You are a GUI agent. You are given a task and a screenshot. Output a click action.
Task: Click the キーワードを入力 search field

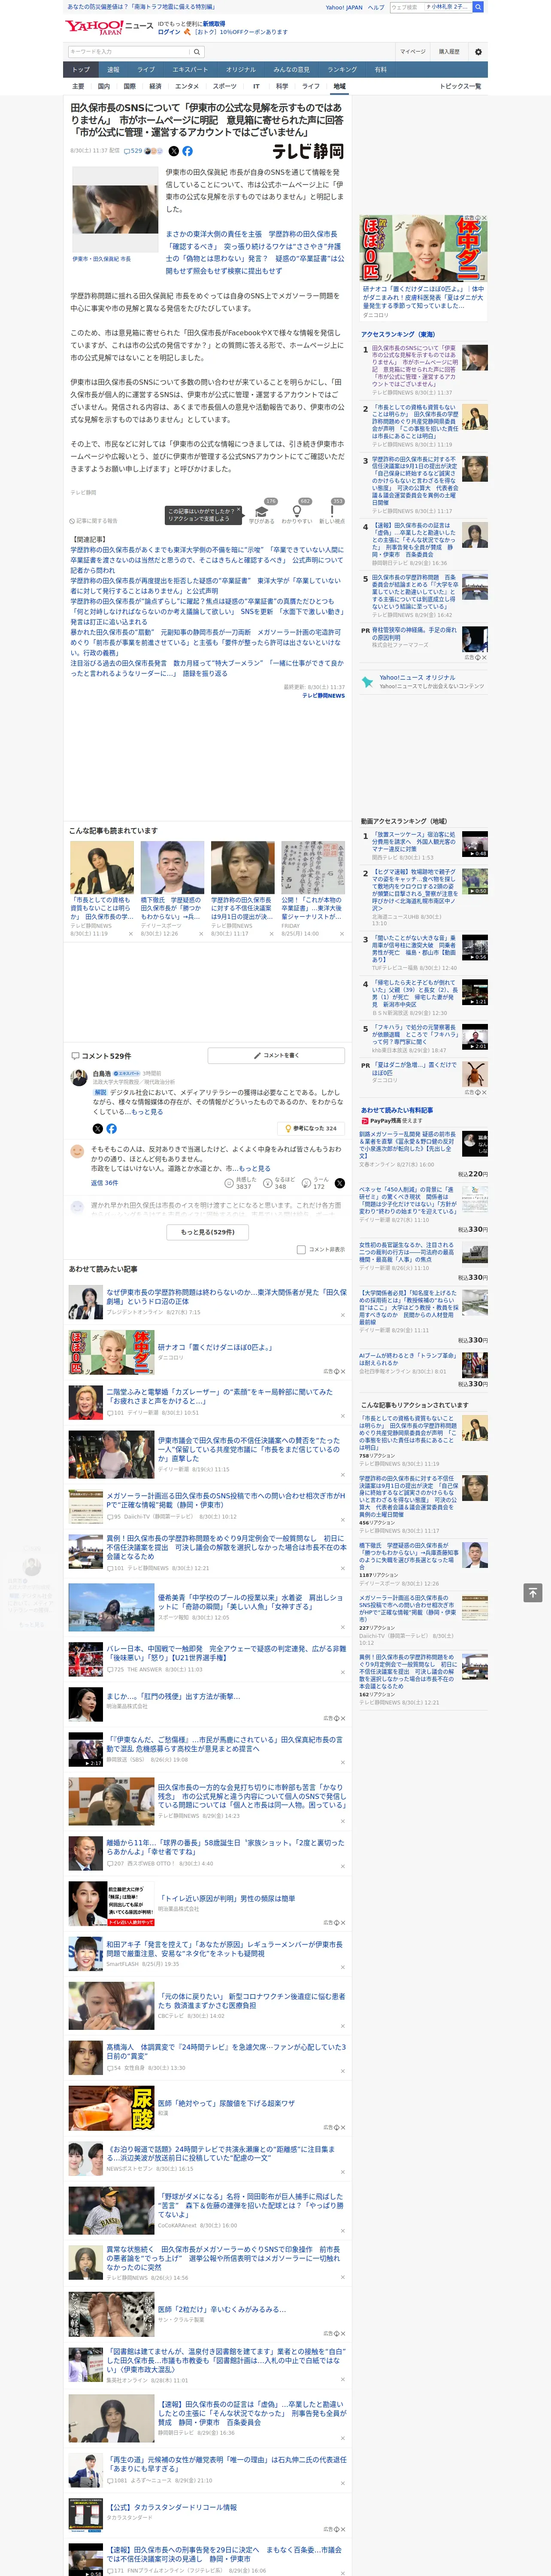click(x=129, y=51)
